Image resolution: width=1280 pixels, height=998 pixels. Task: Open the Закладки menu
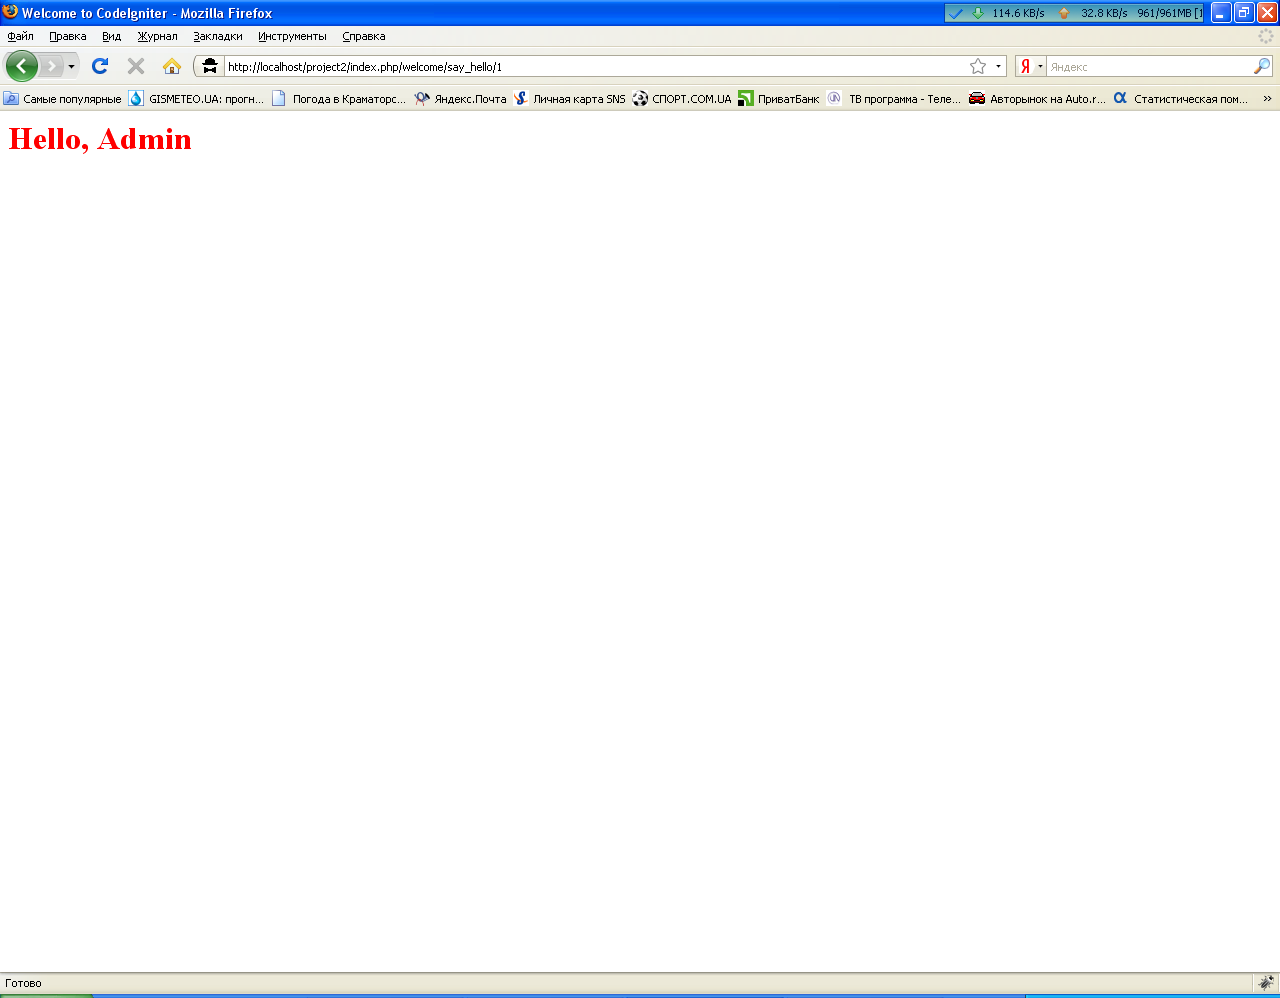(218, 36)
